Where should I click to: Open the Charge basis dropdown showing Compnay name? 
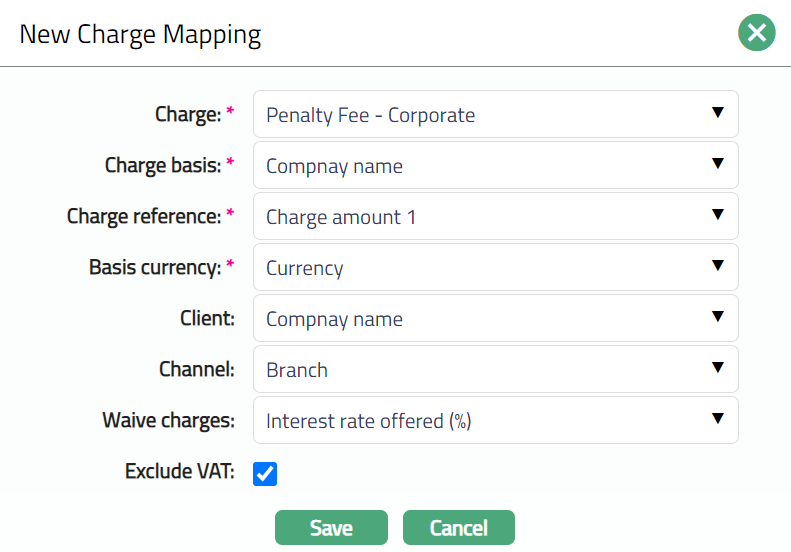click(480, 166)
